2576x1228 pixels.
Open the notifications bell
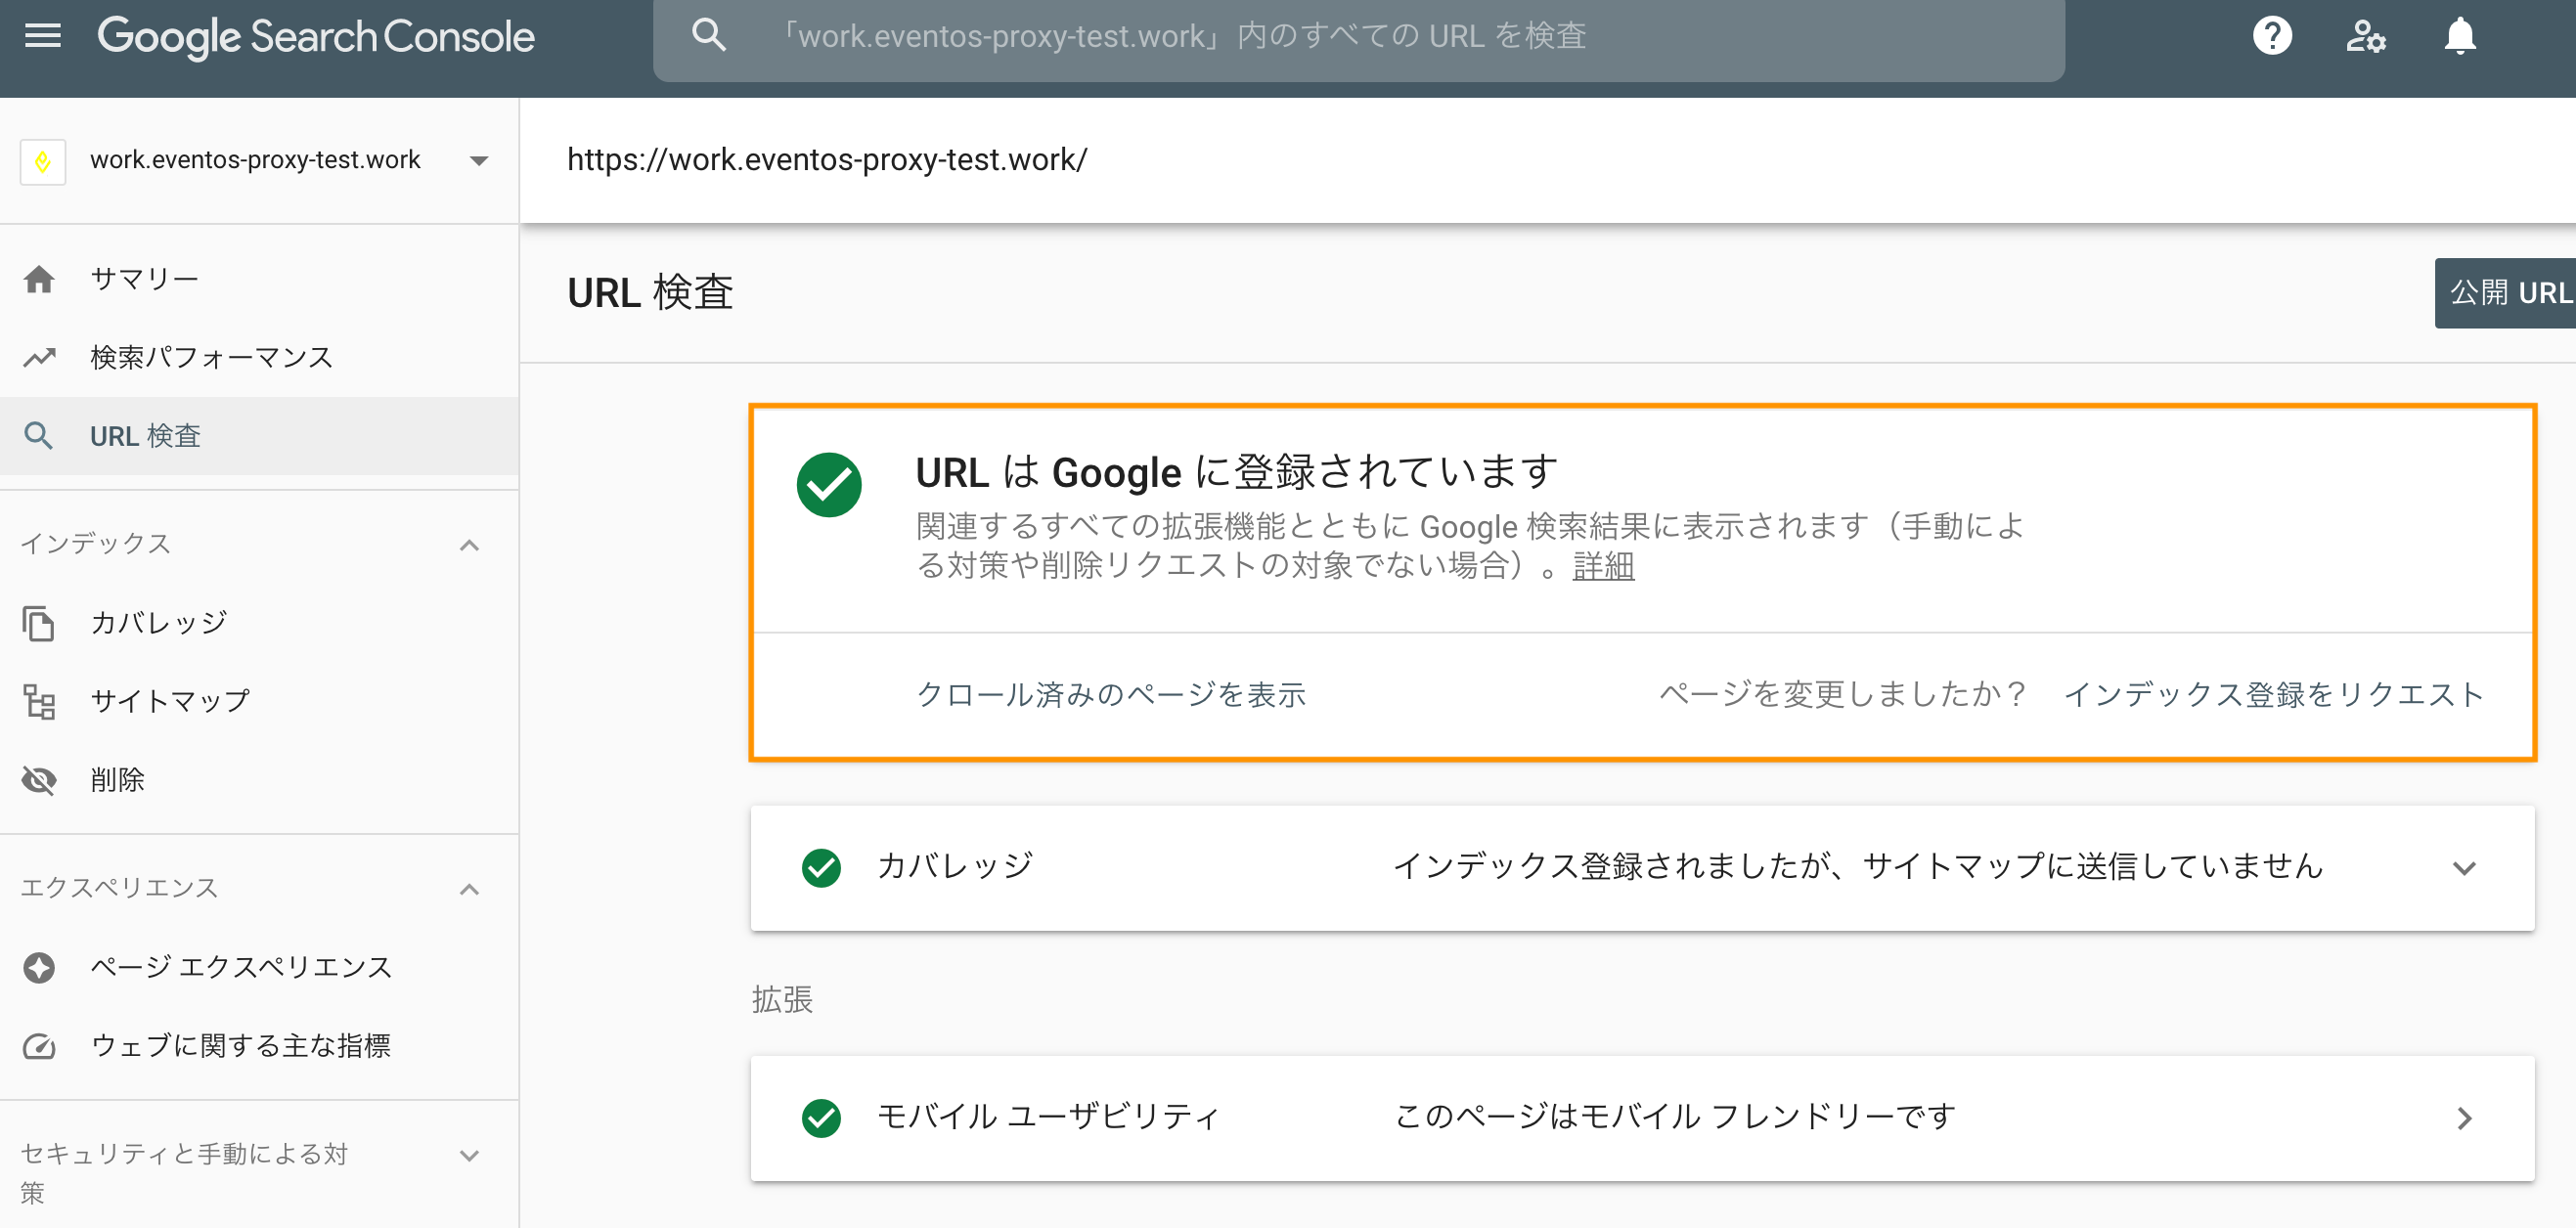2459,36
